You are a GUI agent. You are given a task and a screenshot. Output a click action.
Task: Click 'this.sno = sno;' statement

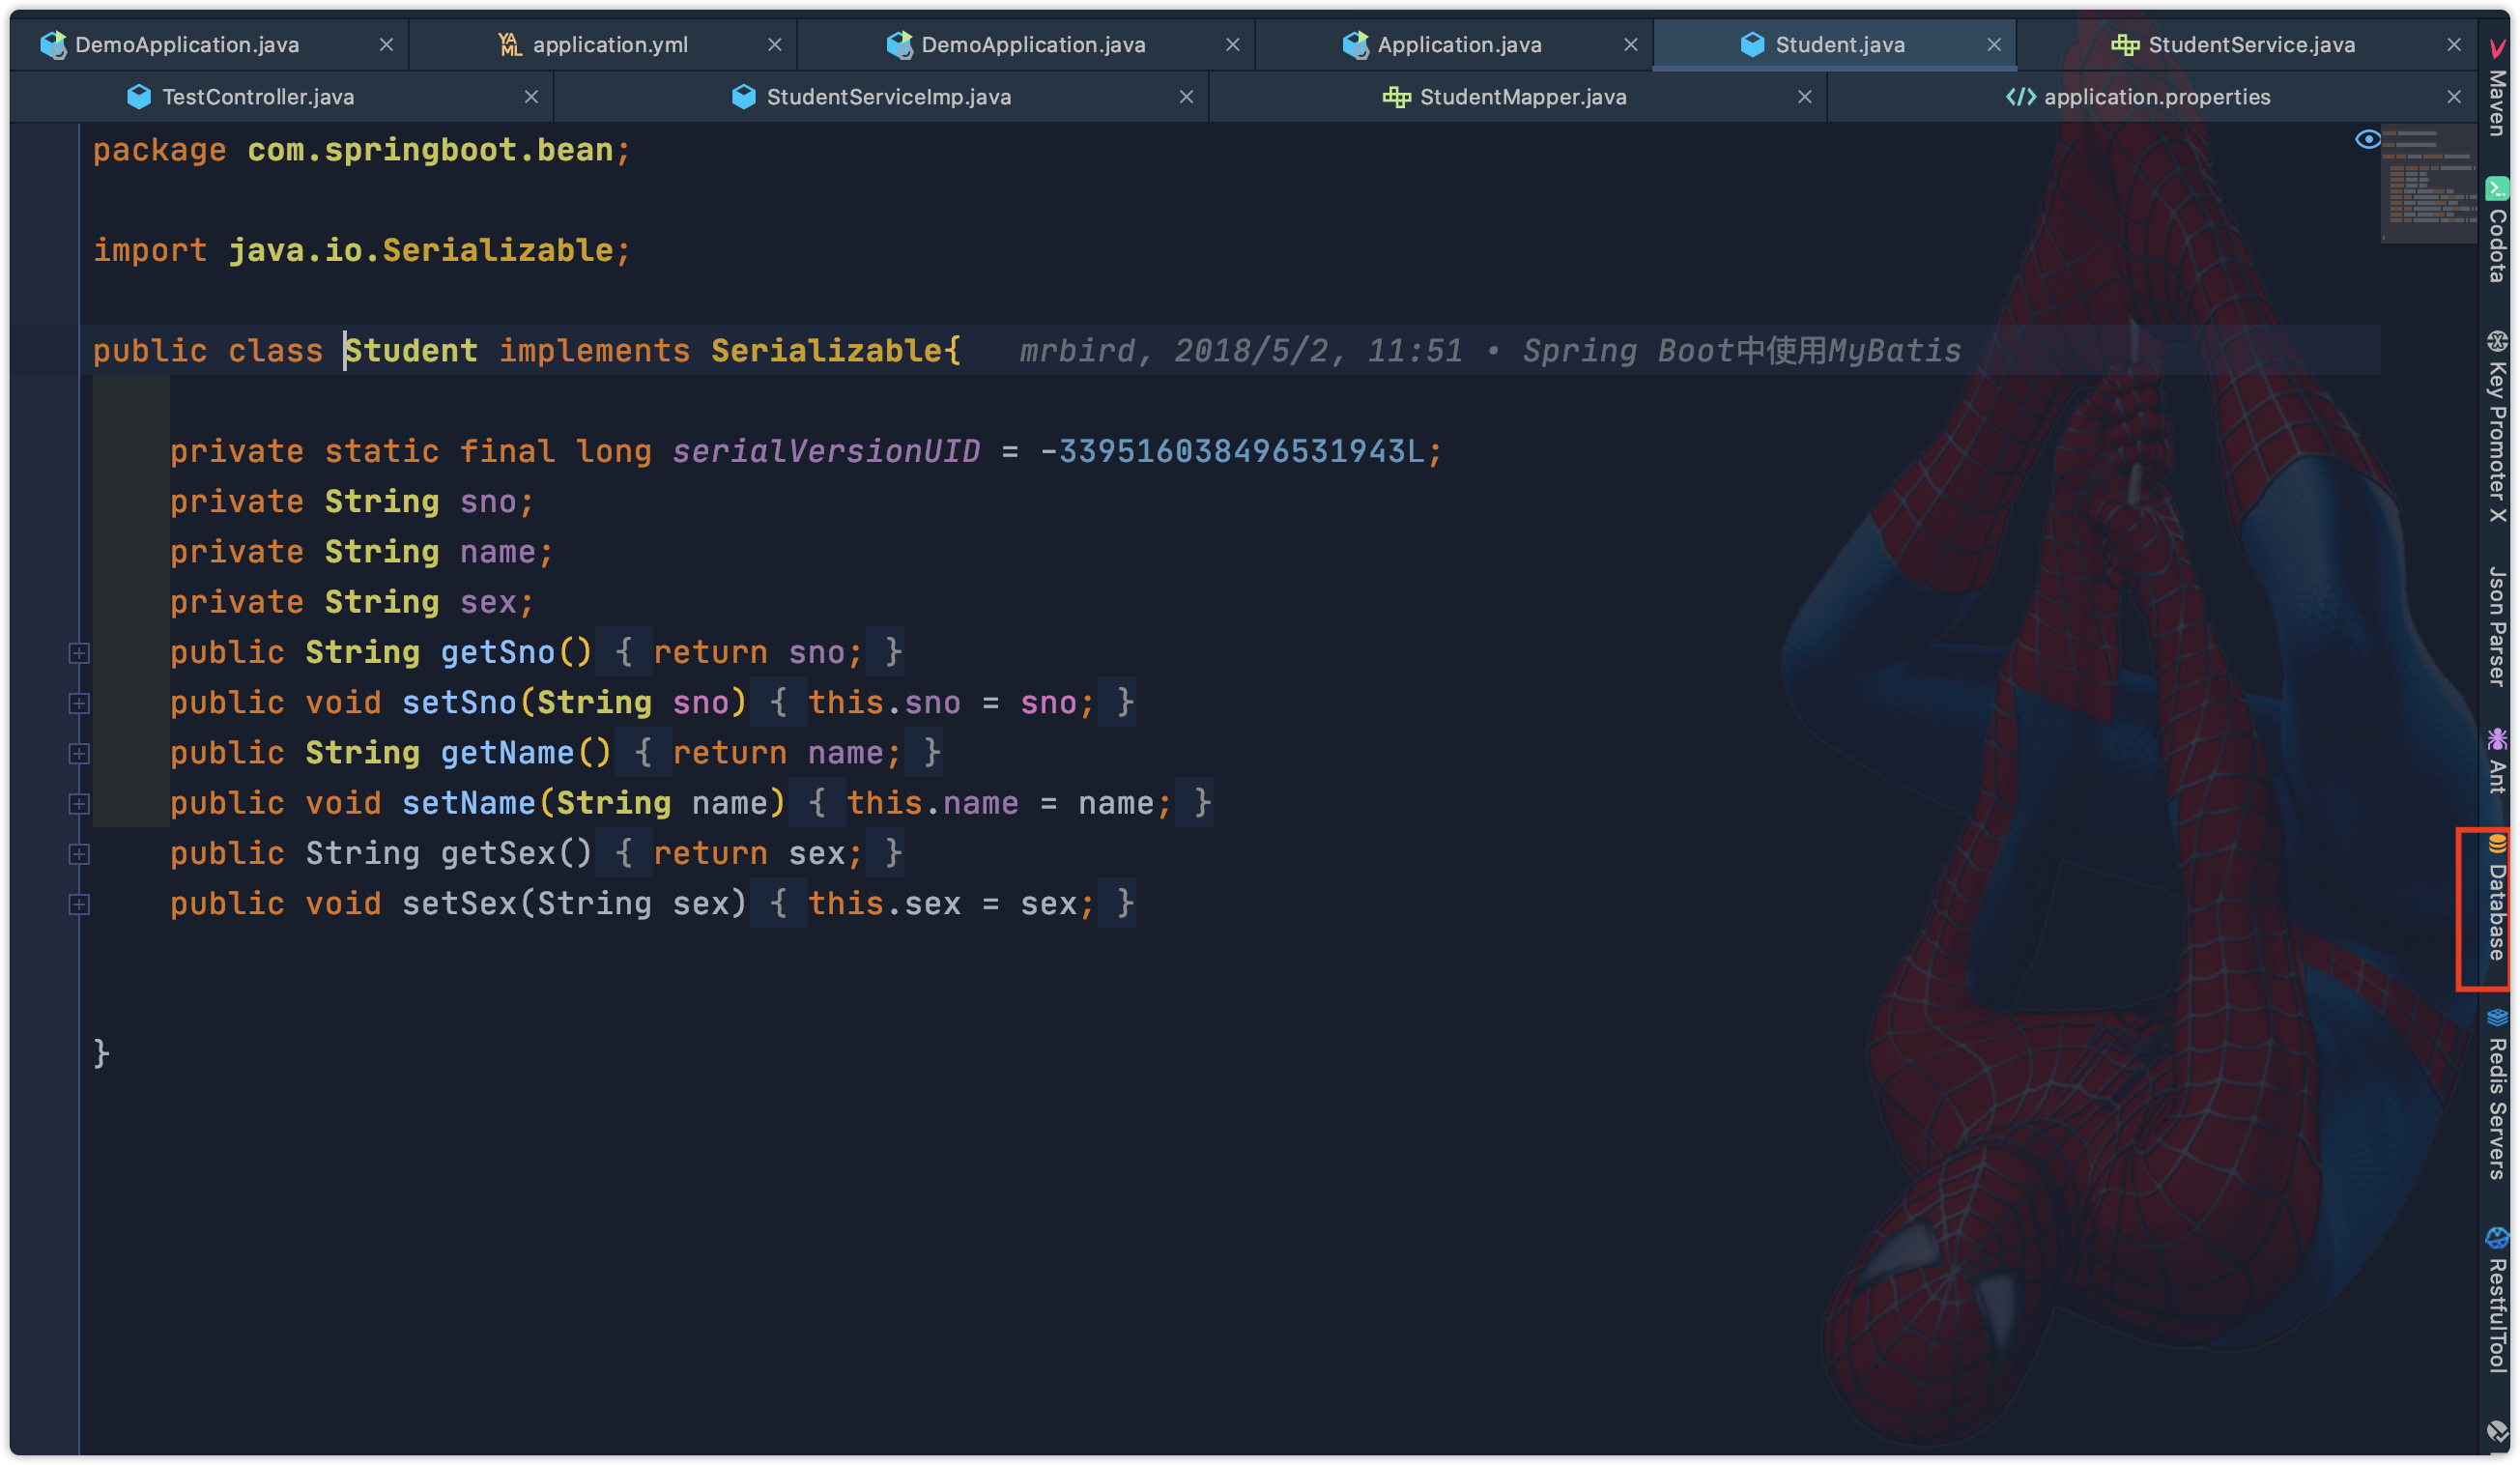coord(951,703)
